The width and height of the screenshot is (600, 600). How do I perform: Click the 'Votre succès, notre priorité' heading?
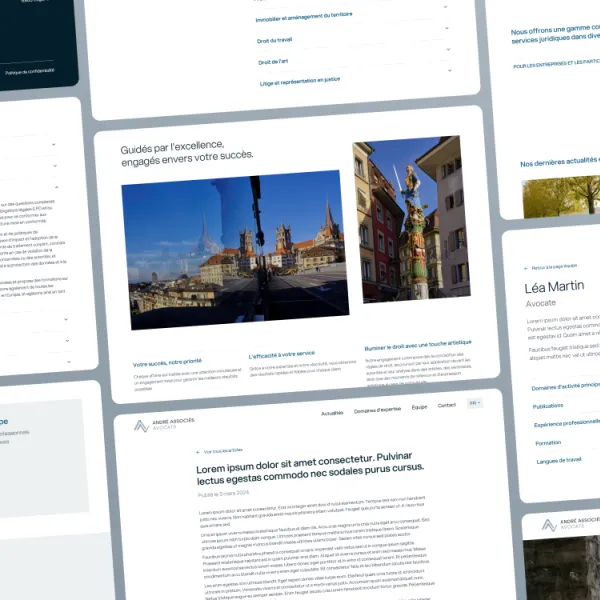click(167, 363)
